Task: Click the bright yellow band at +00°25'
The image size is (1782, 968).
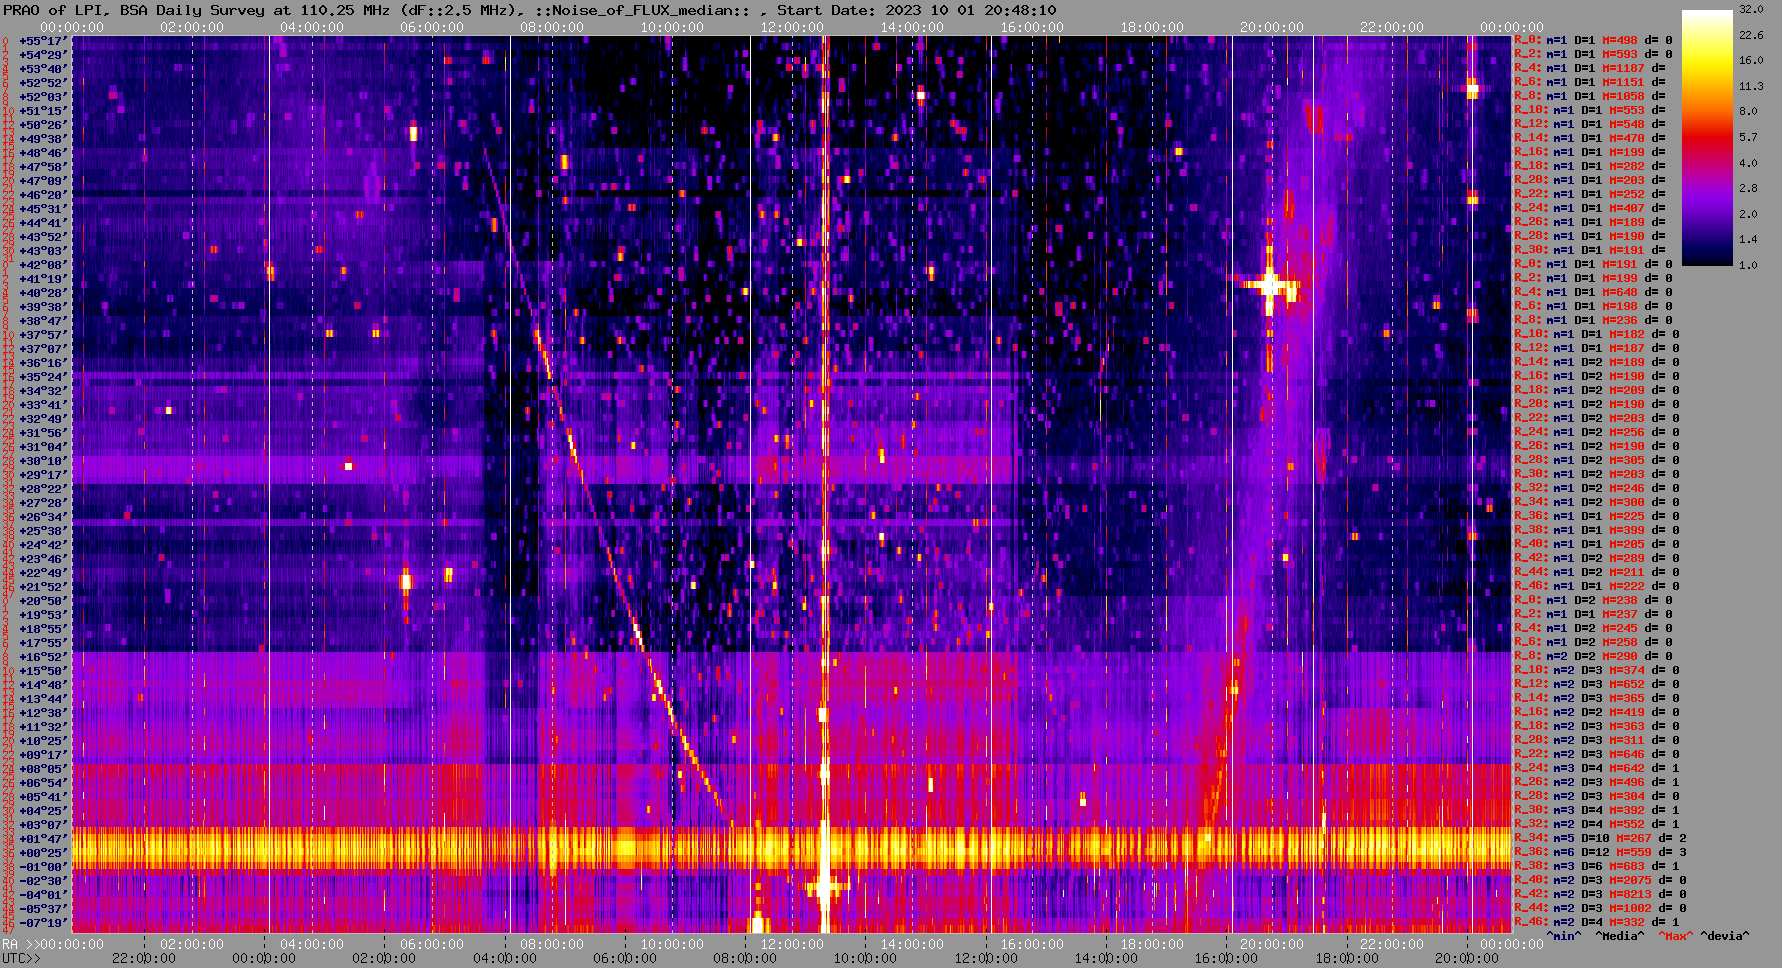Action: coord(791,848)
